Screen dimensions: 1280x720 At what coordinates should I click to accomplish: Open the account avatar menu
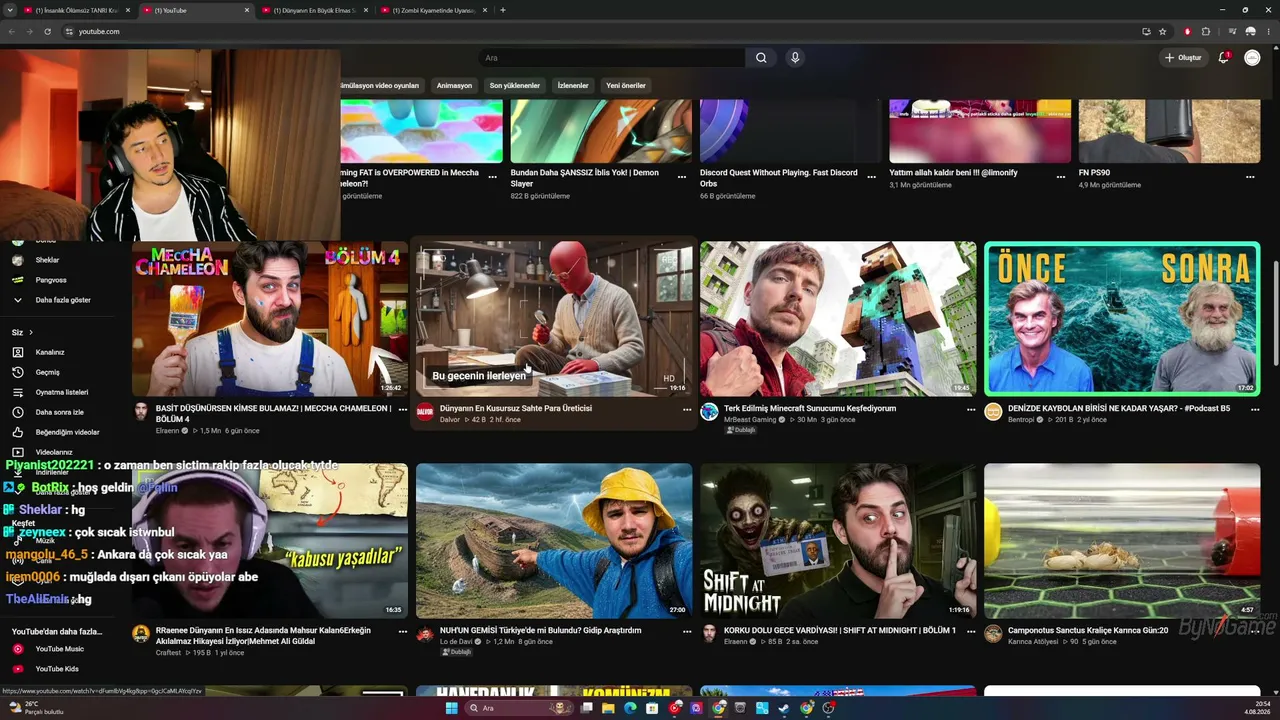(x=1252, y=58)
